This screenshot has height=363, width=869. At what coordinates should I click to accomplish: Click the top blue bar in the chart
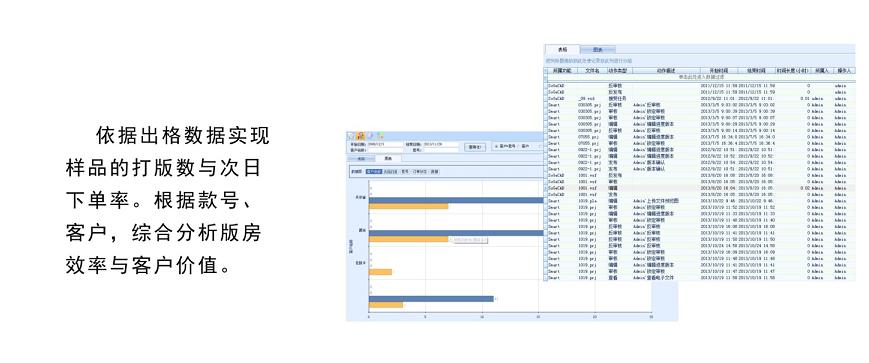456,200
